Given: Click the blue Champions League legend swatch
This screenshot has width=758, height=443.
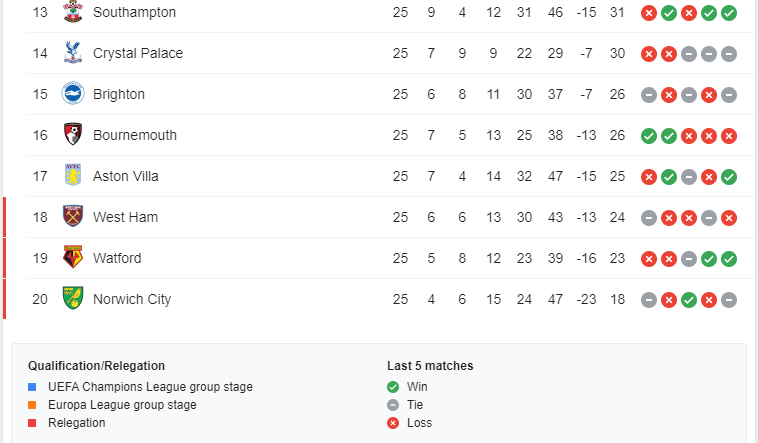Looking at the screenshot, I should click(33, 387).
